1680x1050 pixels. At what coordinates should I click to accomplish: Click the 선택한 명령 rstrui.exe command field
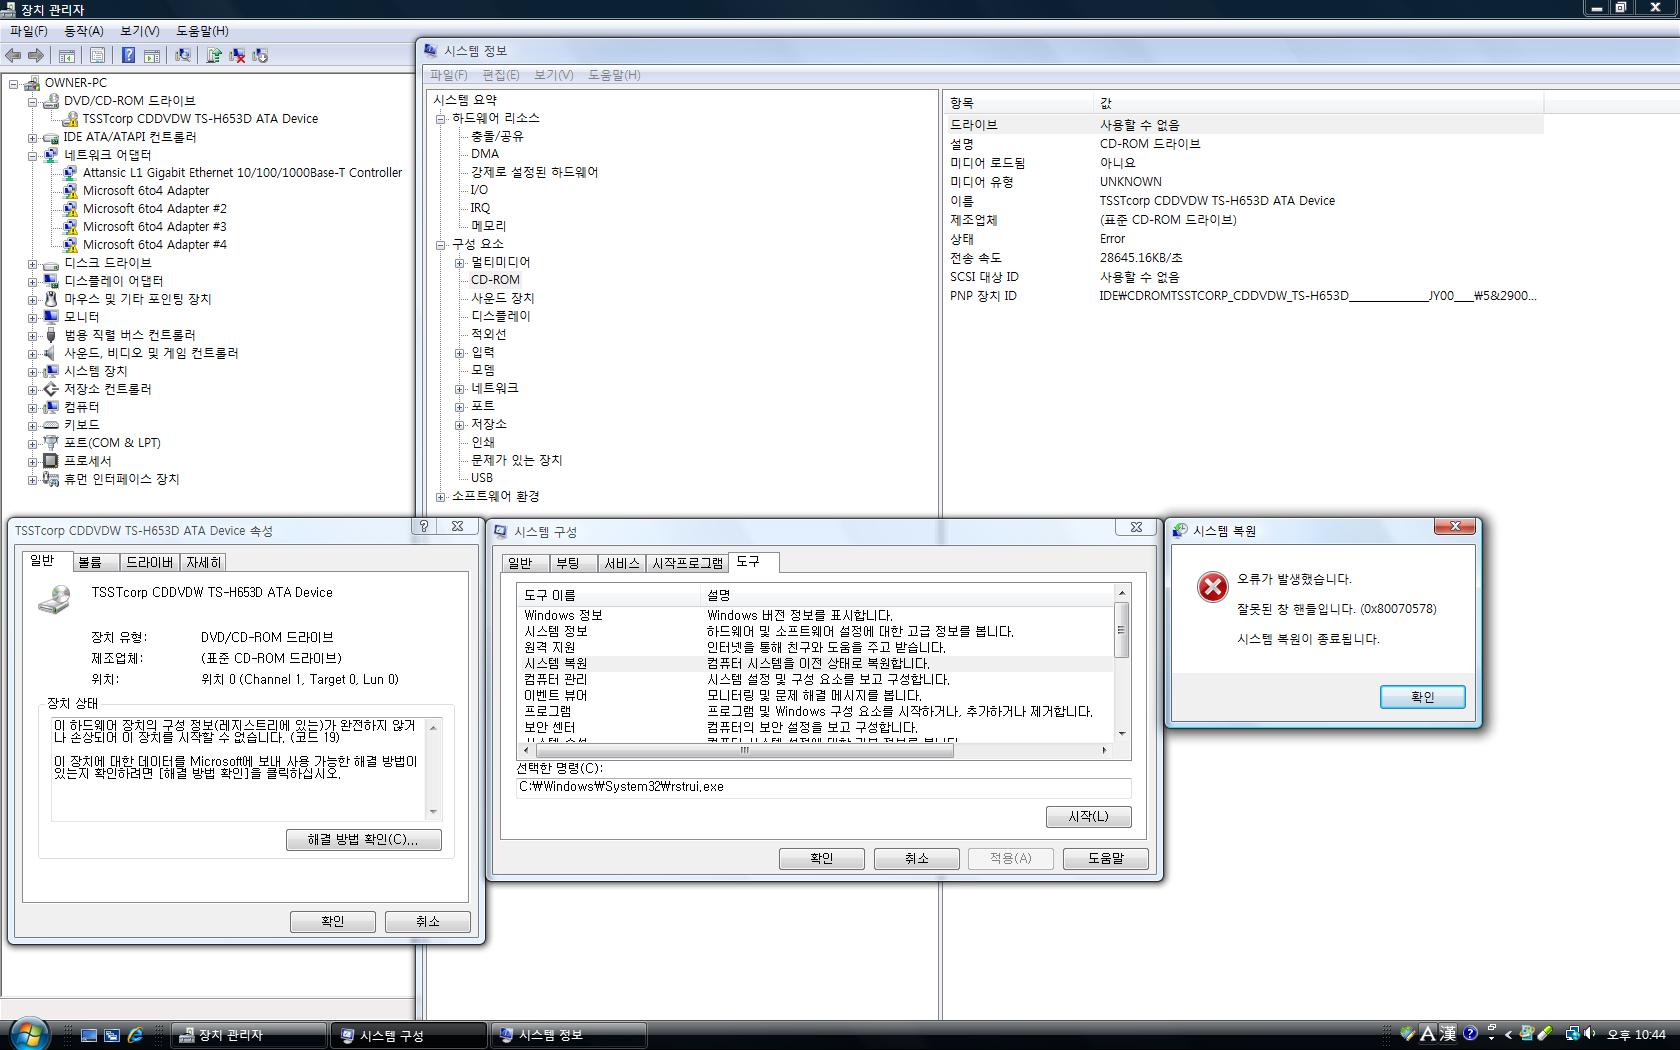pyautogui.click(x=823, y=787)
